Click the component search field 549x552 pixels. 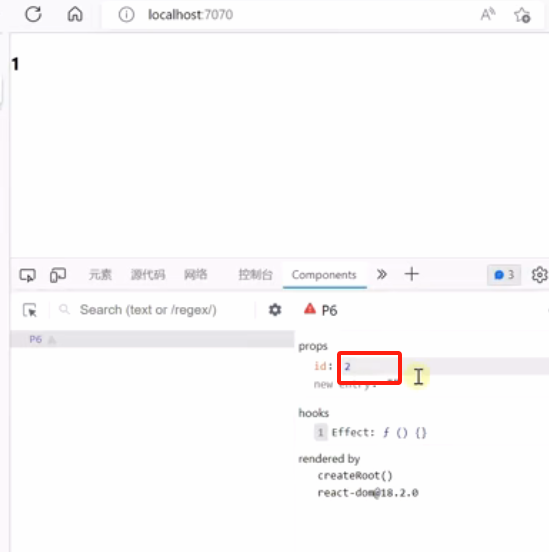click(148, 310)
